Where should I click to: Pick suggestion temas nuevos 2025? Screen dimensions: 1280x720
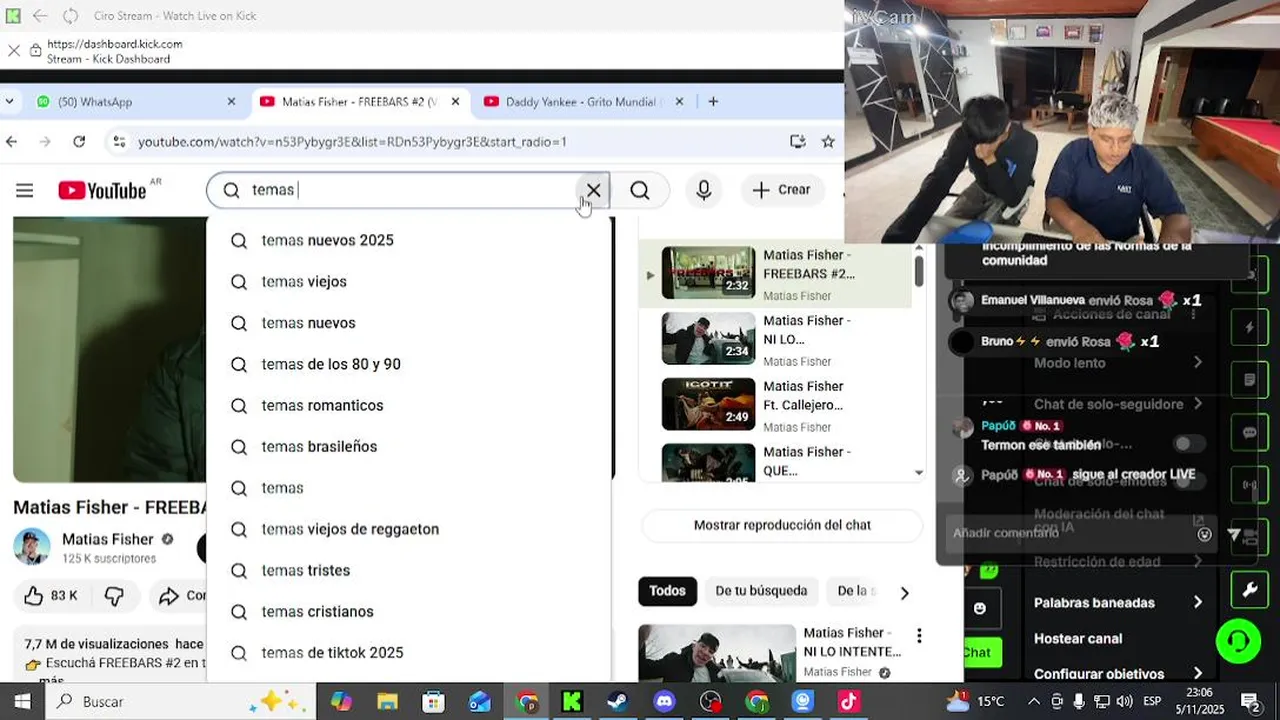click(408, 240)
